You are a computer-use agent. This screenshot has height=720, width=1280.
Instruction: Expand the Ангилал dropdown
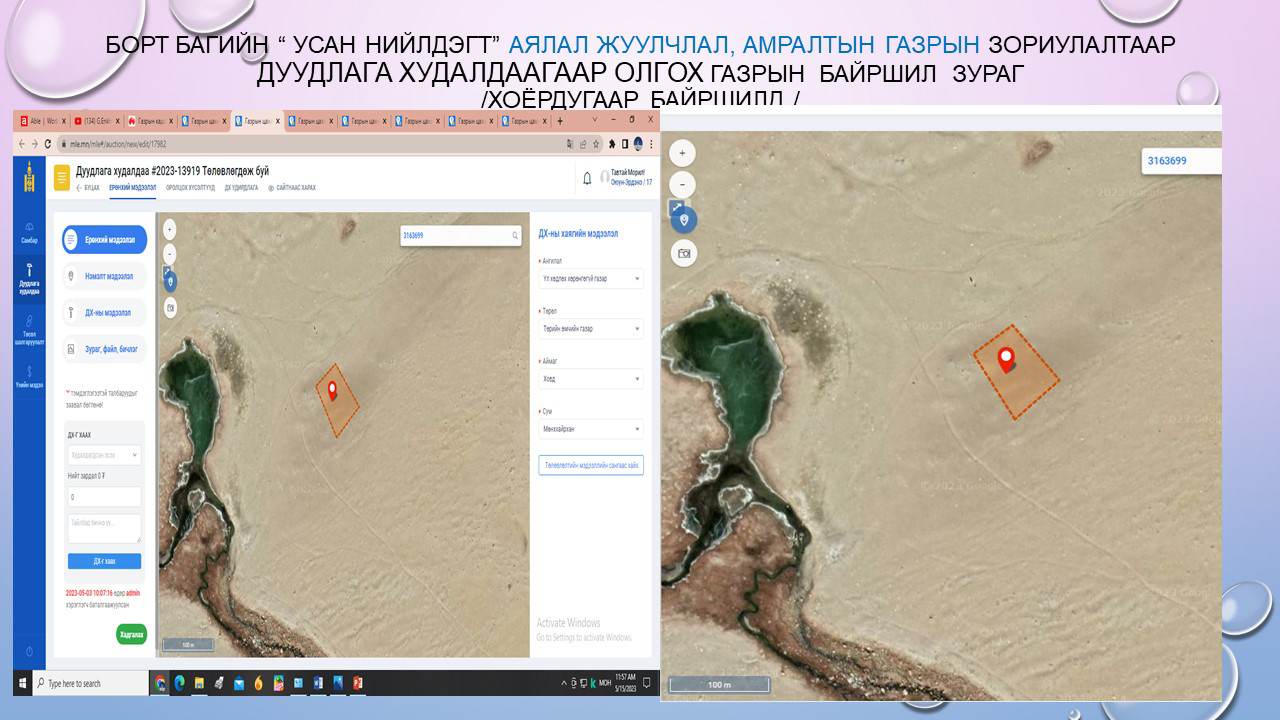tap(591, 278)
